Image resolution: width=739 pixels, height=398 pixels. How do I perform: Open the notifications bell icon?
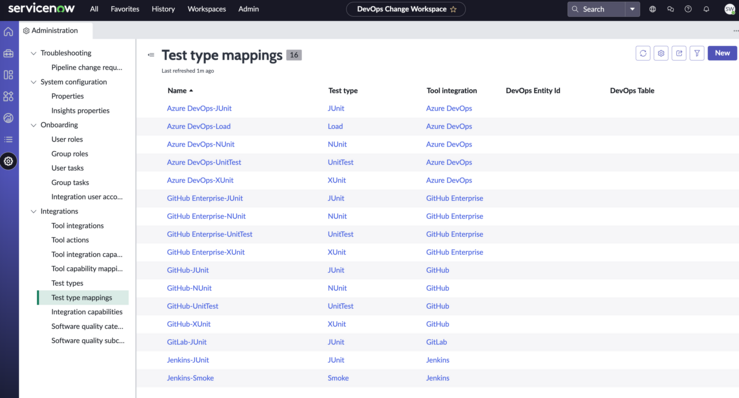click(706, 9)
